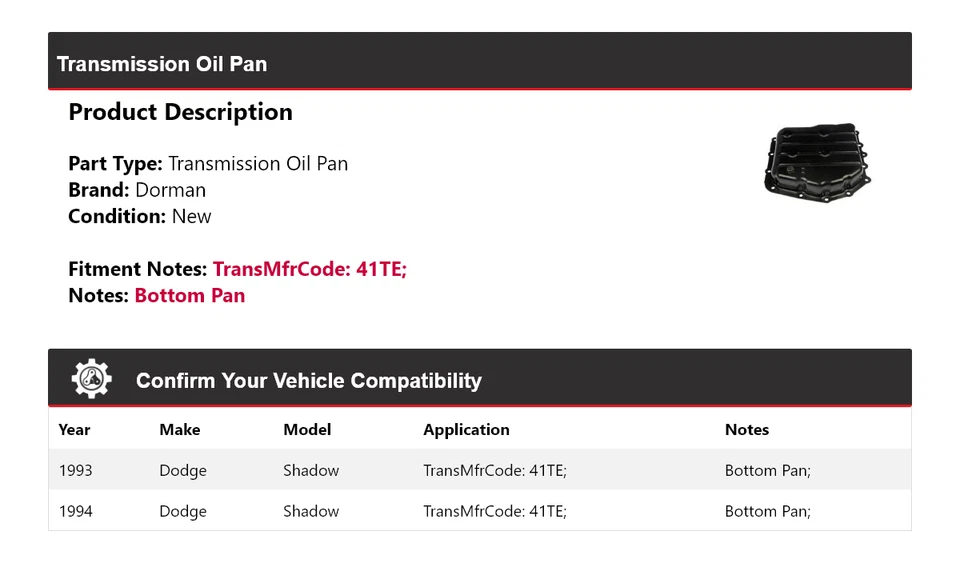This screenshot has height=563, width=960.
Task: Click the Brand: Dorman line
Action: (x=137, y=190)
